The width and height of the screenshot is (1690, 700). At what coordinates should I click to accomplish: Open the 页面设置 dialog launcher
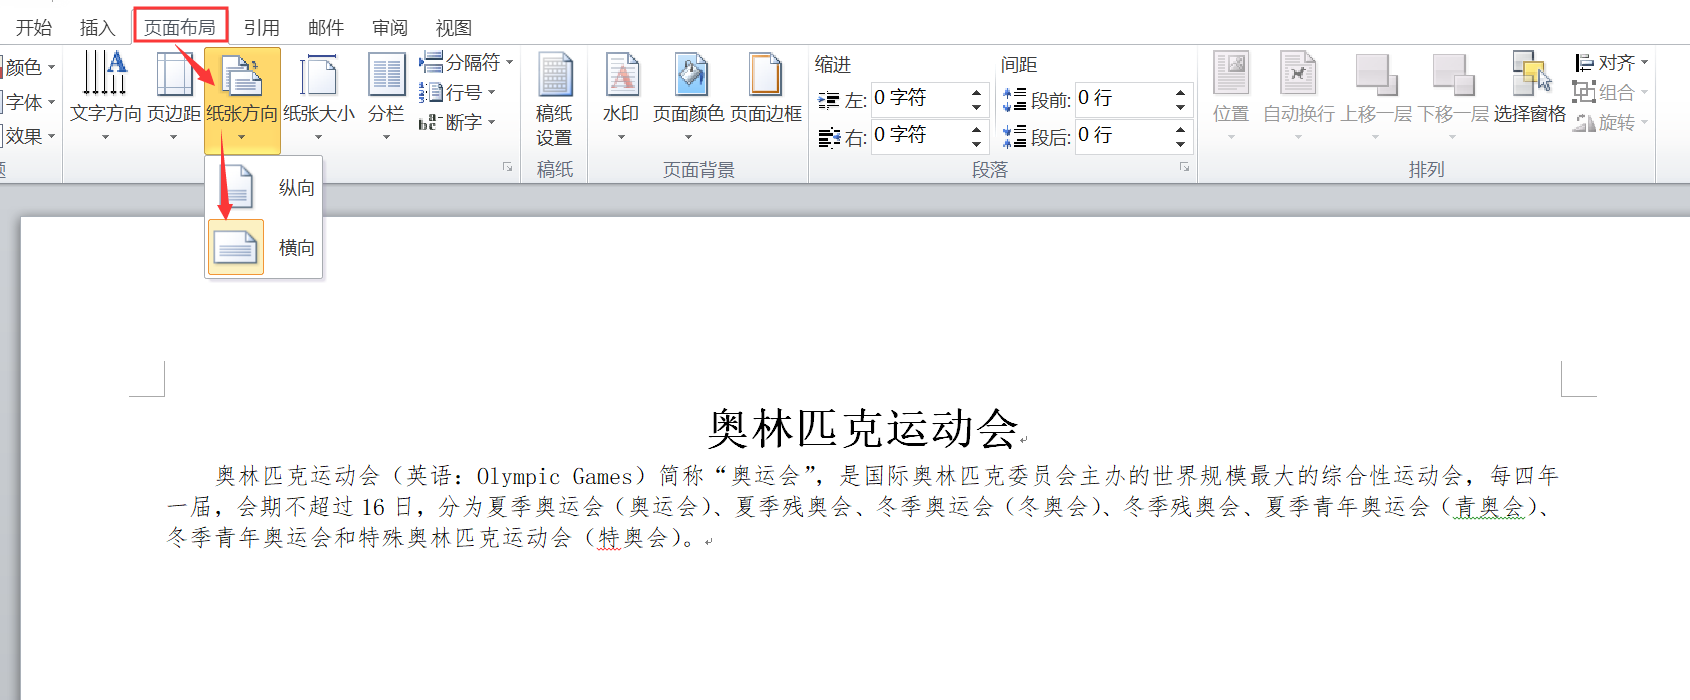click(x=507, y=168)
